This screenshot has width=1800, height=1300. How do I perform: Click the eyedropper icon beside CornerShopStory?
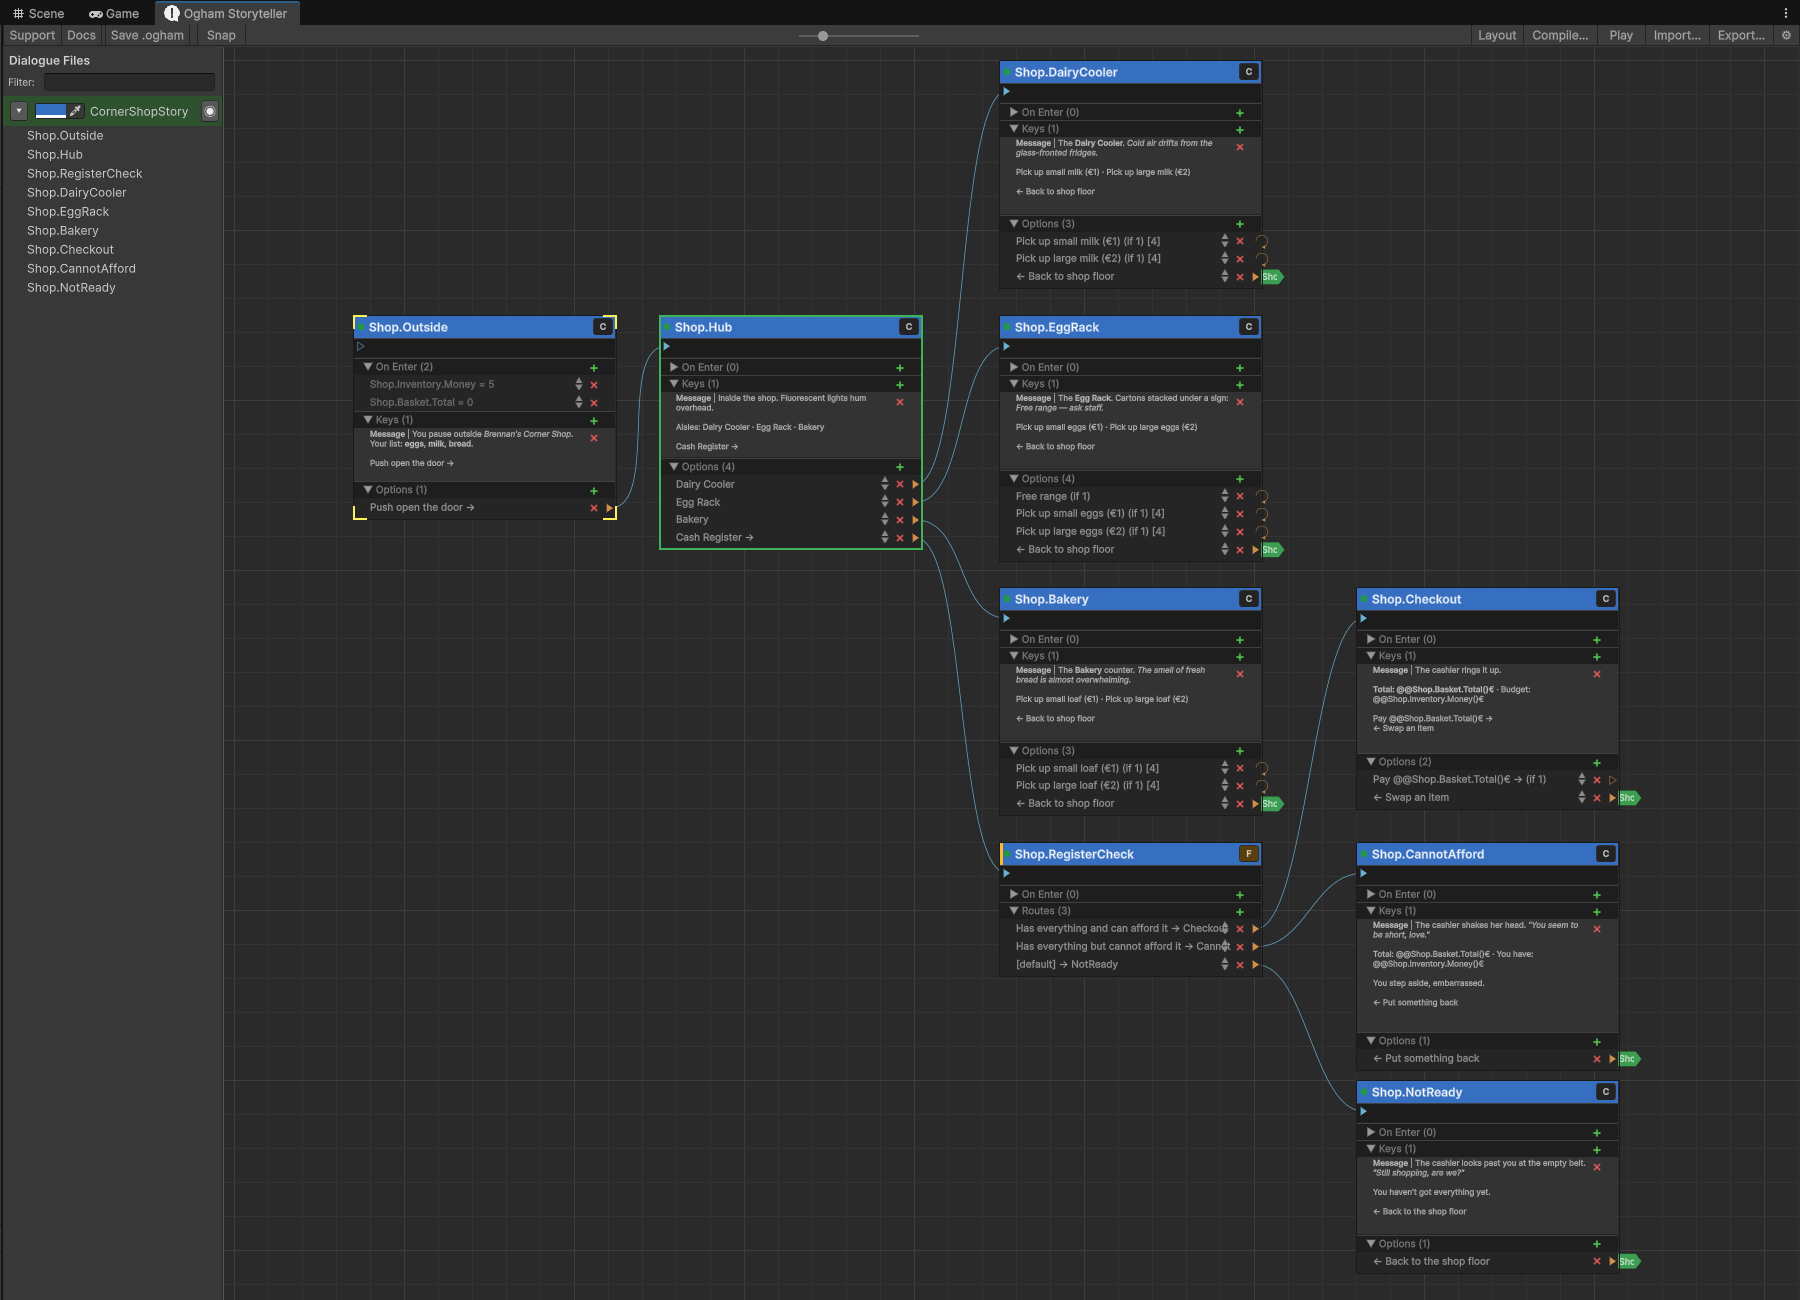(76, 111)
